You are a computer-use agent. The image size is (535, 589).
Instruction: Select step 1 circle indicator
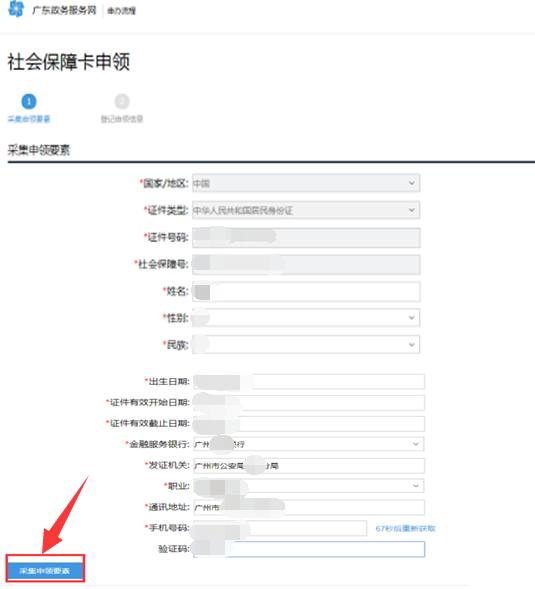tap(29, 101)
